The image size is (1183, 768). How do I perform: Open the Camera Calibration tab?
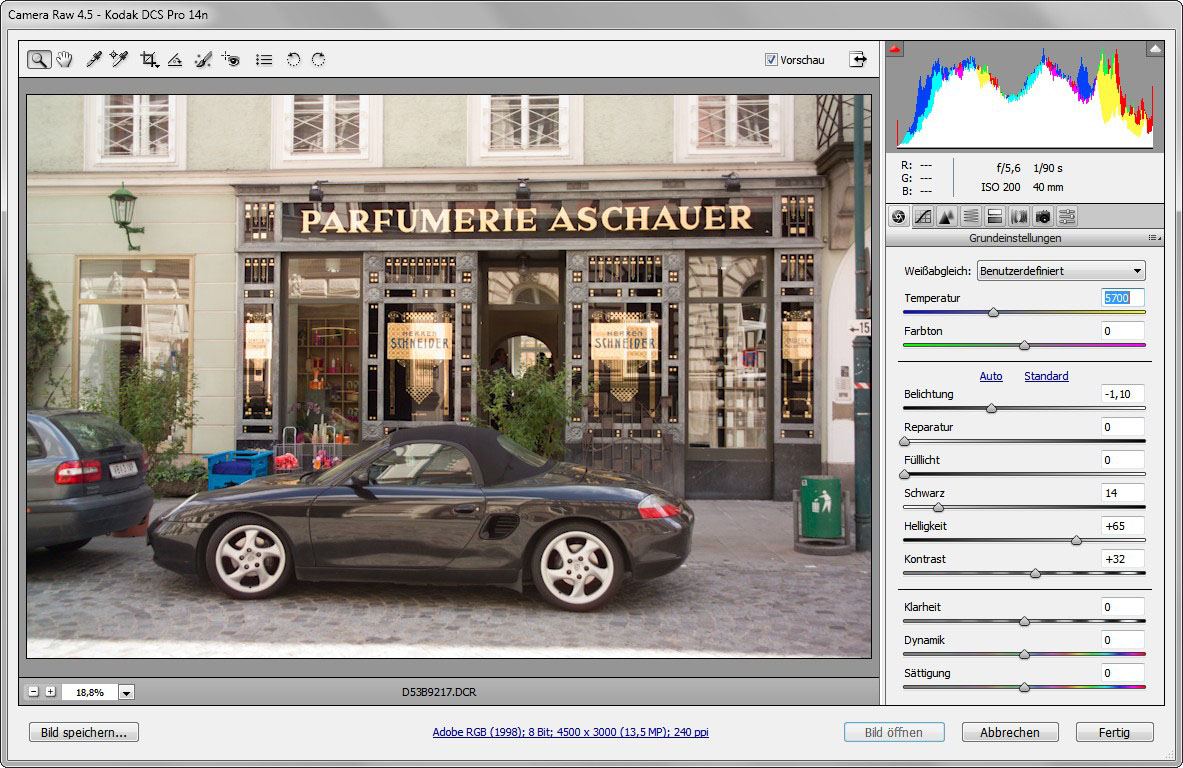pos(1043,216)
